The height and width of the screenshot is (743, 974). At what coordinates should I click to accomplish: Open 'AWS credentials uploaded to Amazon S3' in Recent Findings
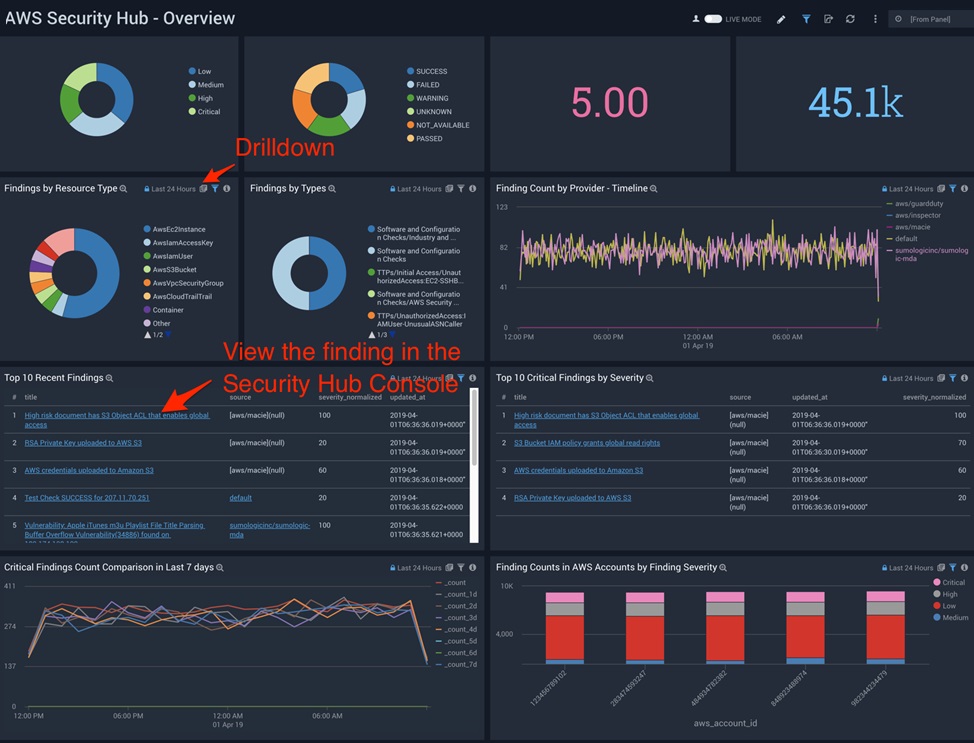[x=89, y=470]
